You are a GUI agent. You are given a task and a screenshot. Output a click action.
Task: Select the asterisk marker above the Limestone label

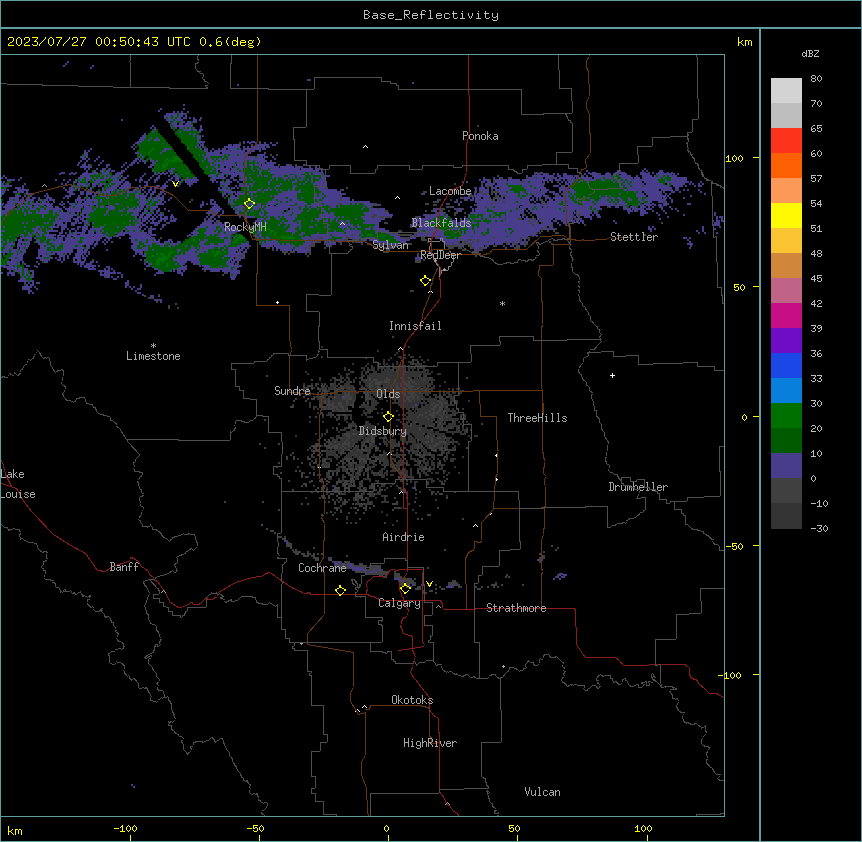(153, 346)
